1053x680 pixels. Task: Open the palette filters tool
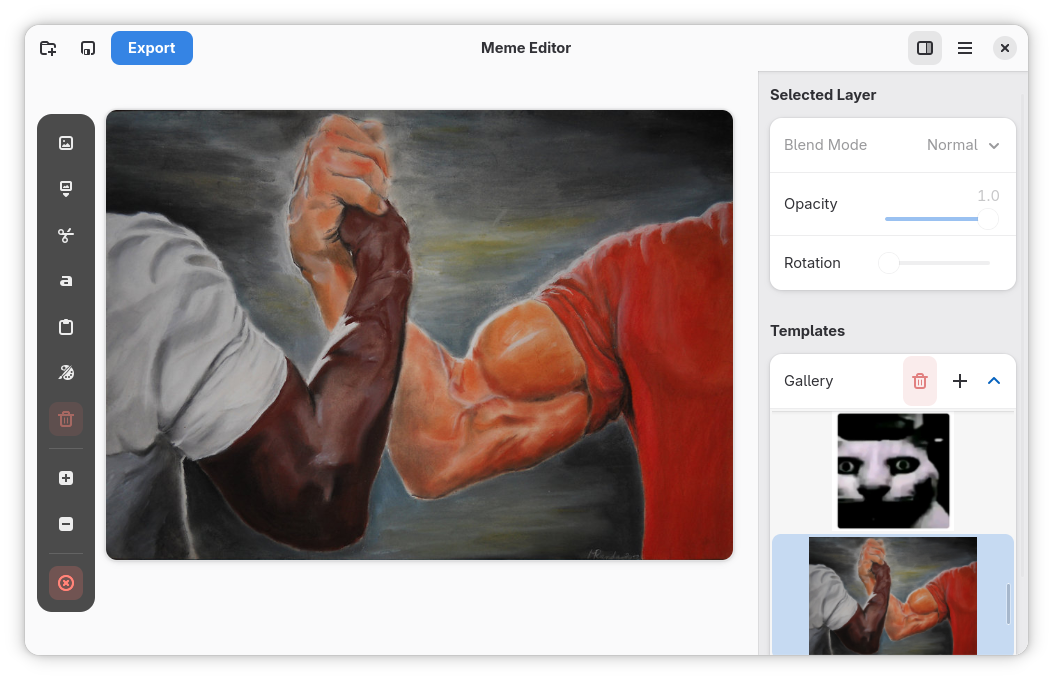coord(66,373)
